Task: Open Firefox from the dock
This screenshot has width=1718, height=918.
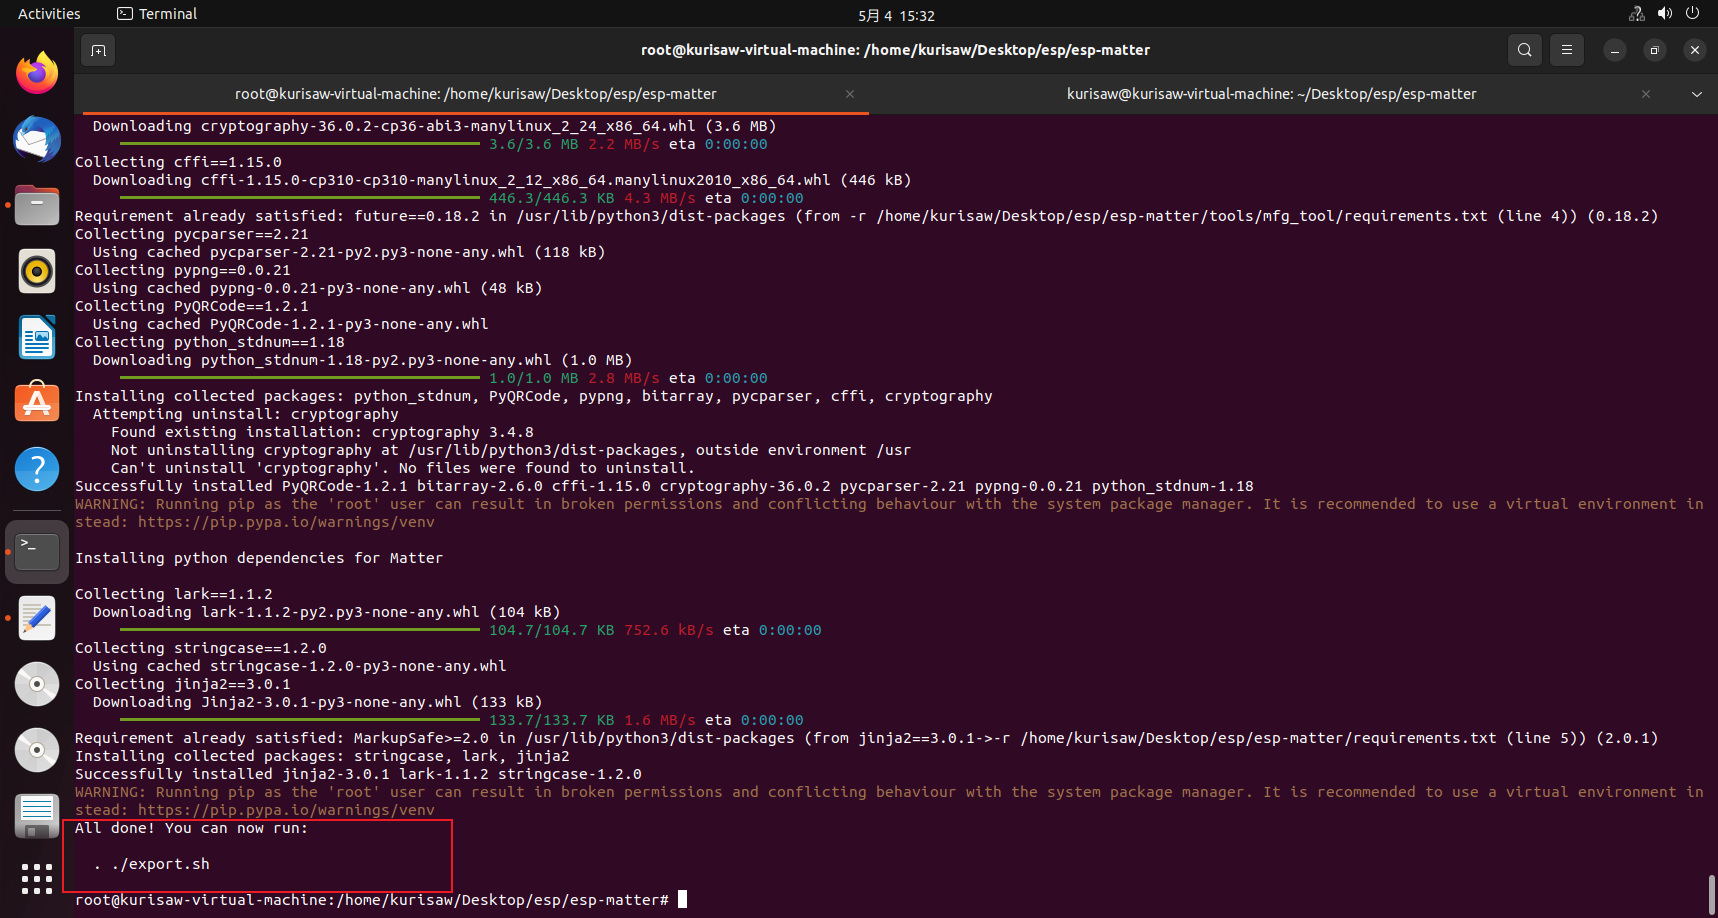Action: (37, 73)
